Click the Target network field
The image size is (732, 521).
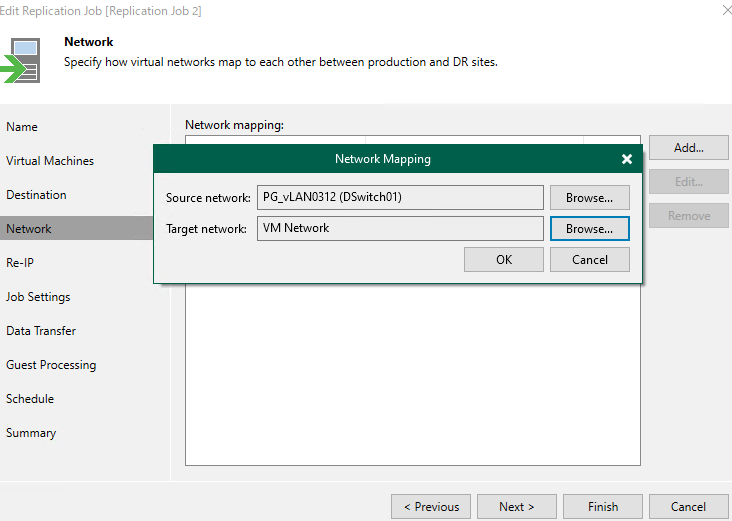click(400, 228)
